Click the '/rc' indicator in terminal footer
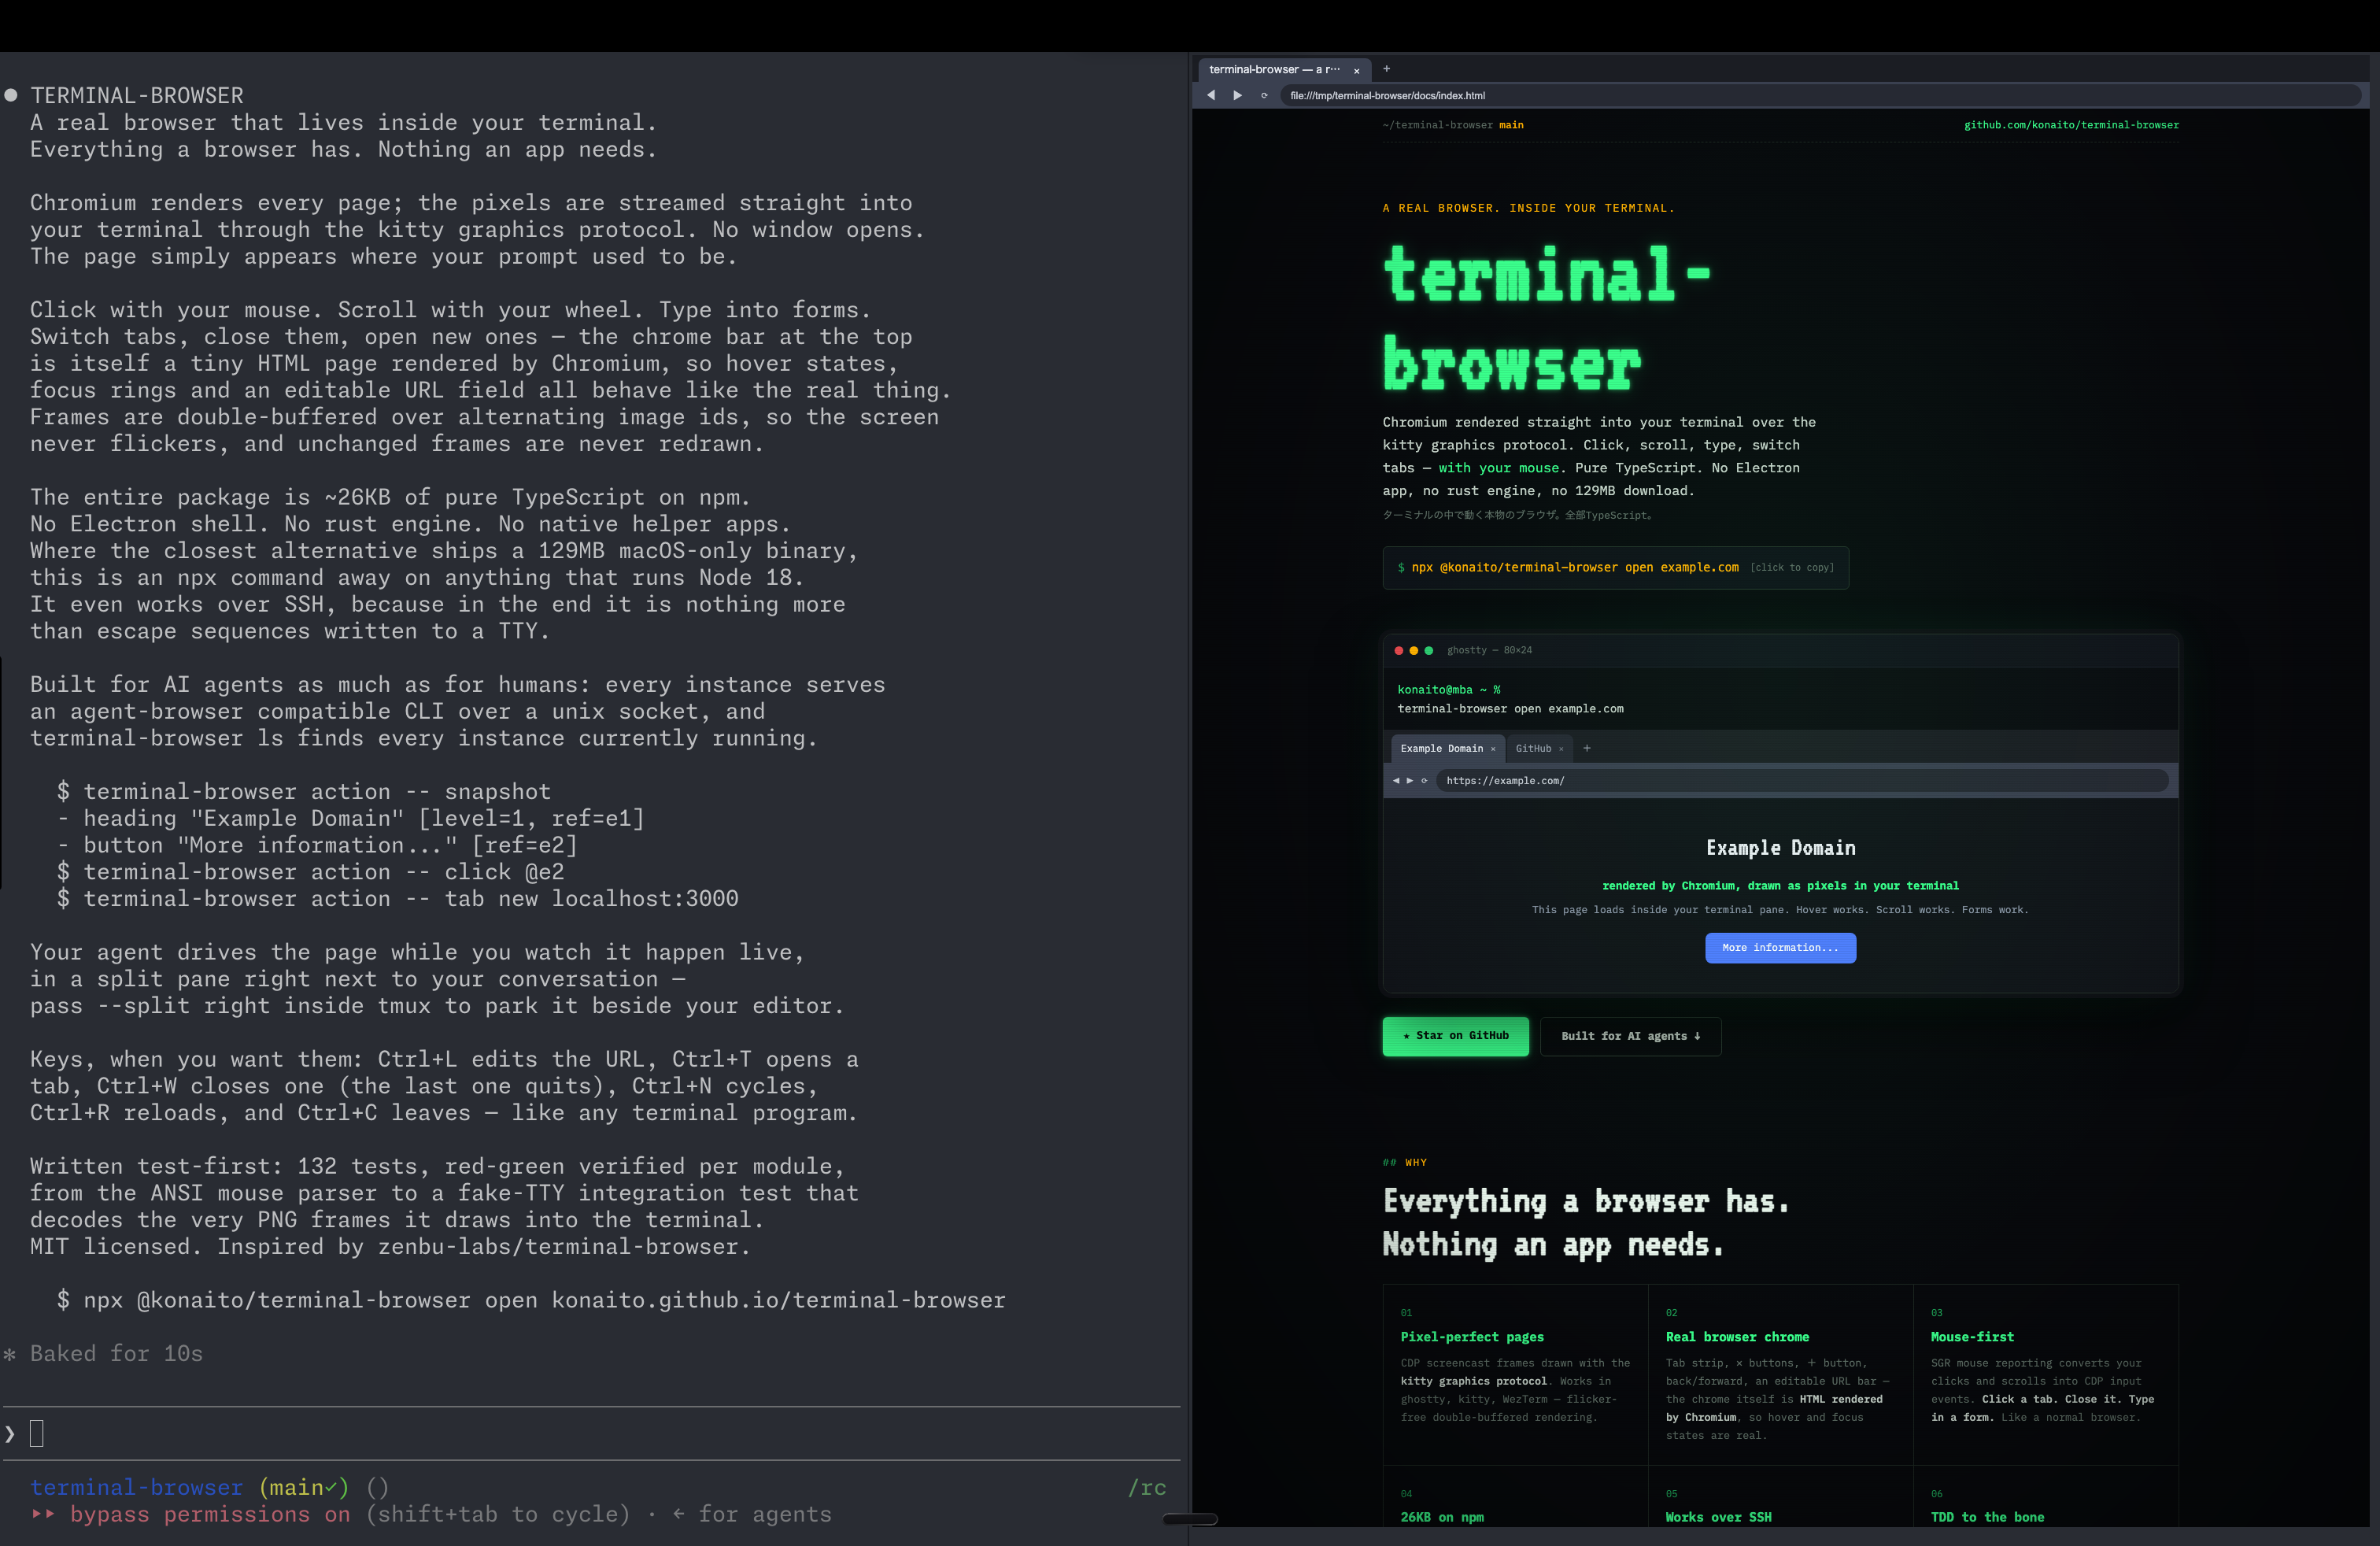The height and width of the screenshot is (1546, 2380). pyautogui.click(x=1147, y=1488)
